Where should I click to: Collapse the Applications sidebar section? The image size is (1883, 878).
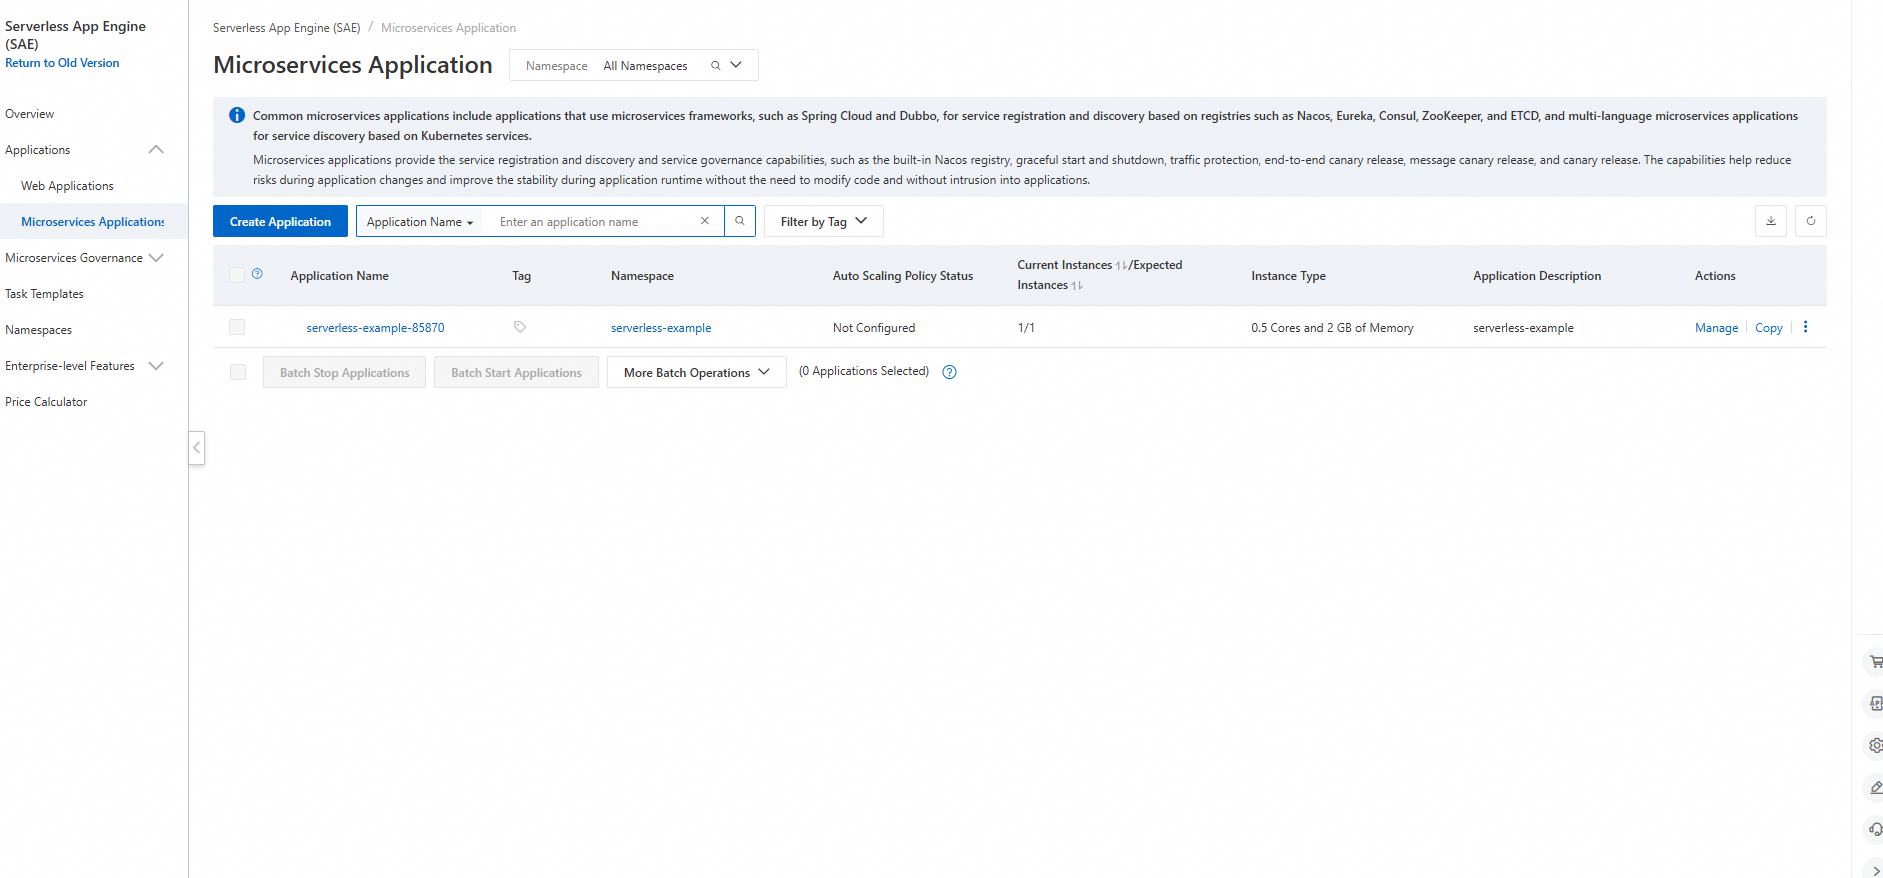tap(156, 149)
